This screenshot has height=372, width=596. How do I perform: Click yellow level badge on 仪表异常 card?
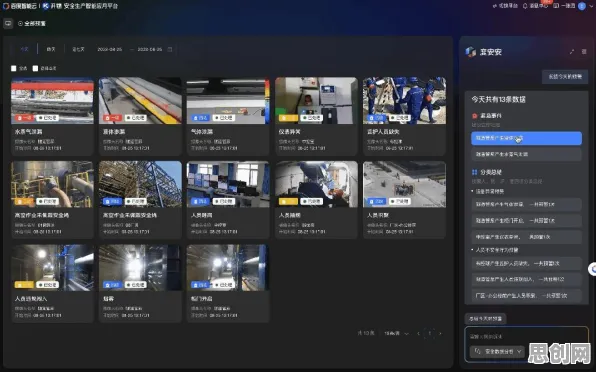coord(288,118)
